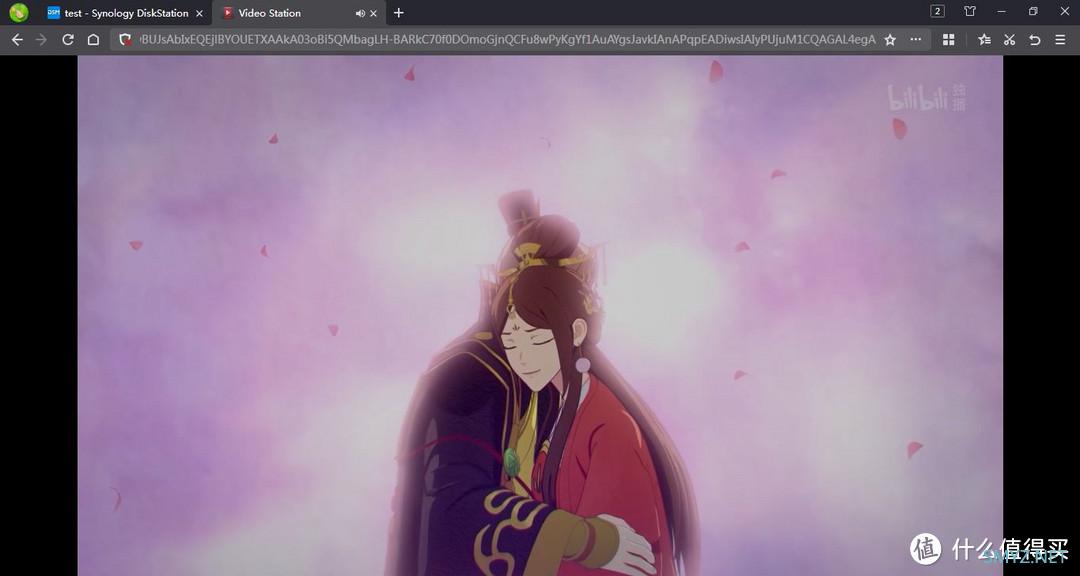
Task: Focus the URL address bar
Action: [507, 40]
